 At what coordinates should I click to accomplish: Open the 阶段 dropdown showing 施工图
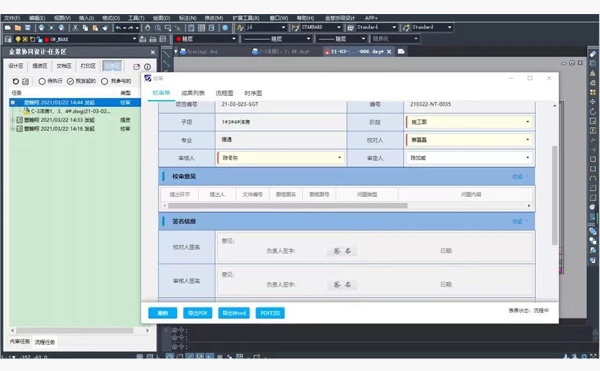(469, 122)
